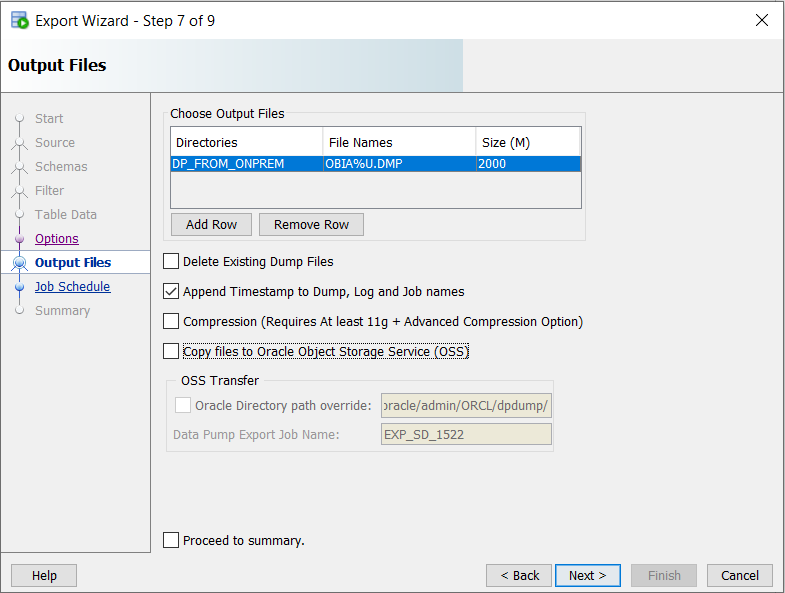The width and height of the screenshot is (785, 593).
Task: Uncheck Append Timestamp to Dump, Log and Job names
Action: [x=171, y=291]
